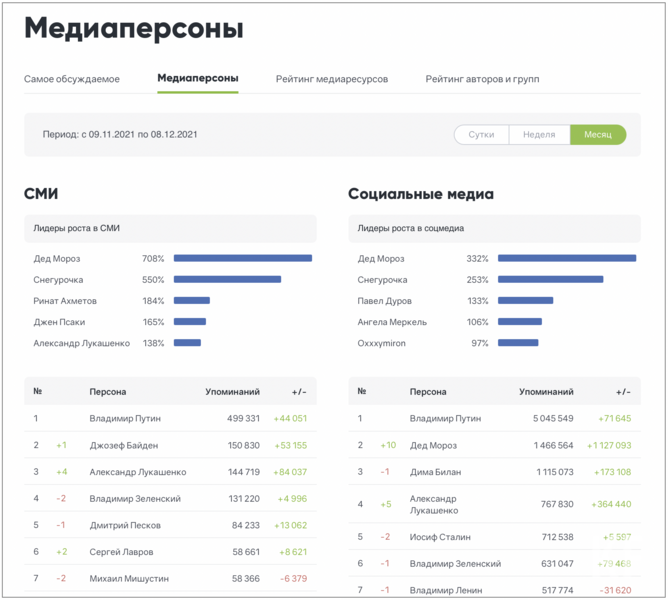The width and height of the screenshot is (668, 600).
Task: Open Дмитрий Песков row
Action: point(125,525)
